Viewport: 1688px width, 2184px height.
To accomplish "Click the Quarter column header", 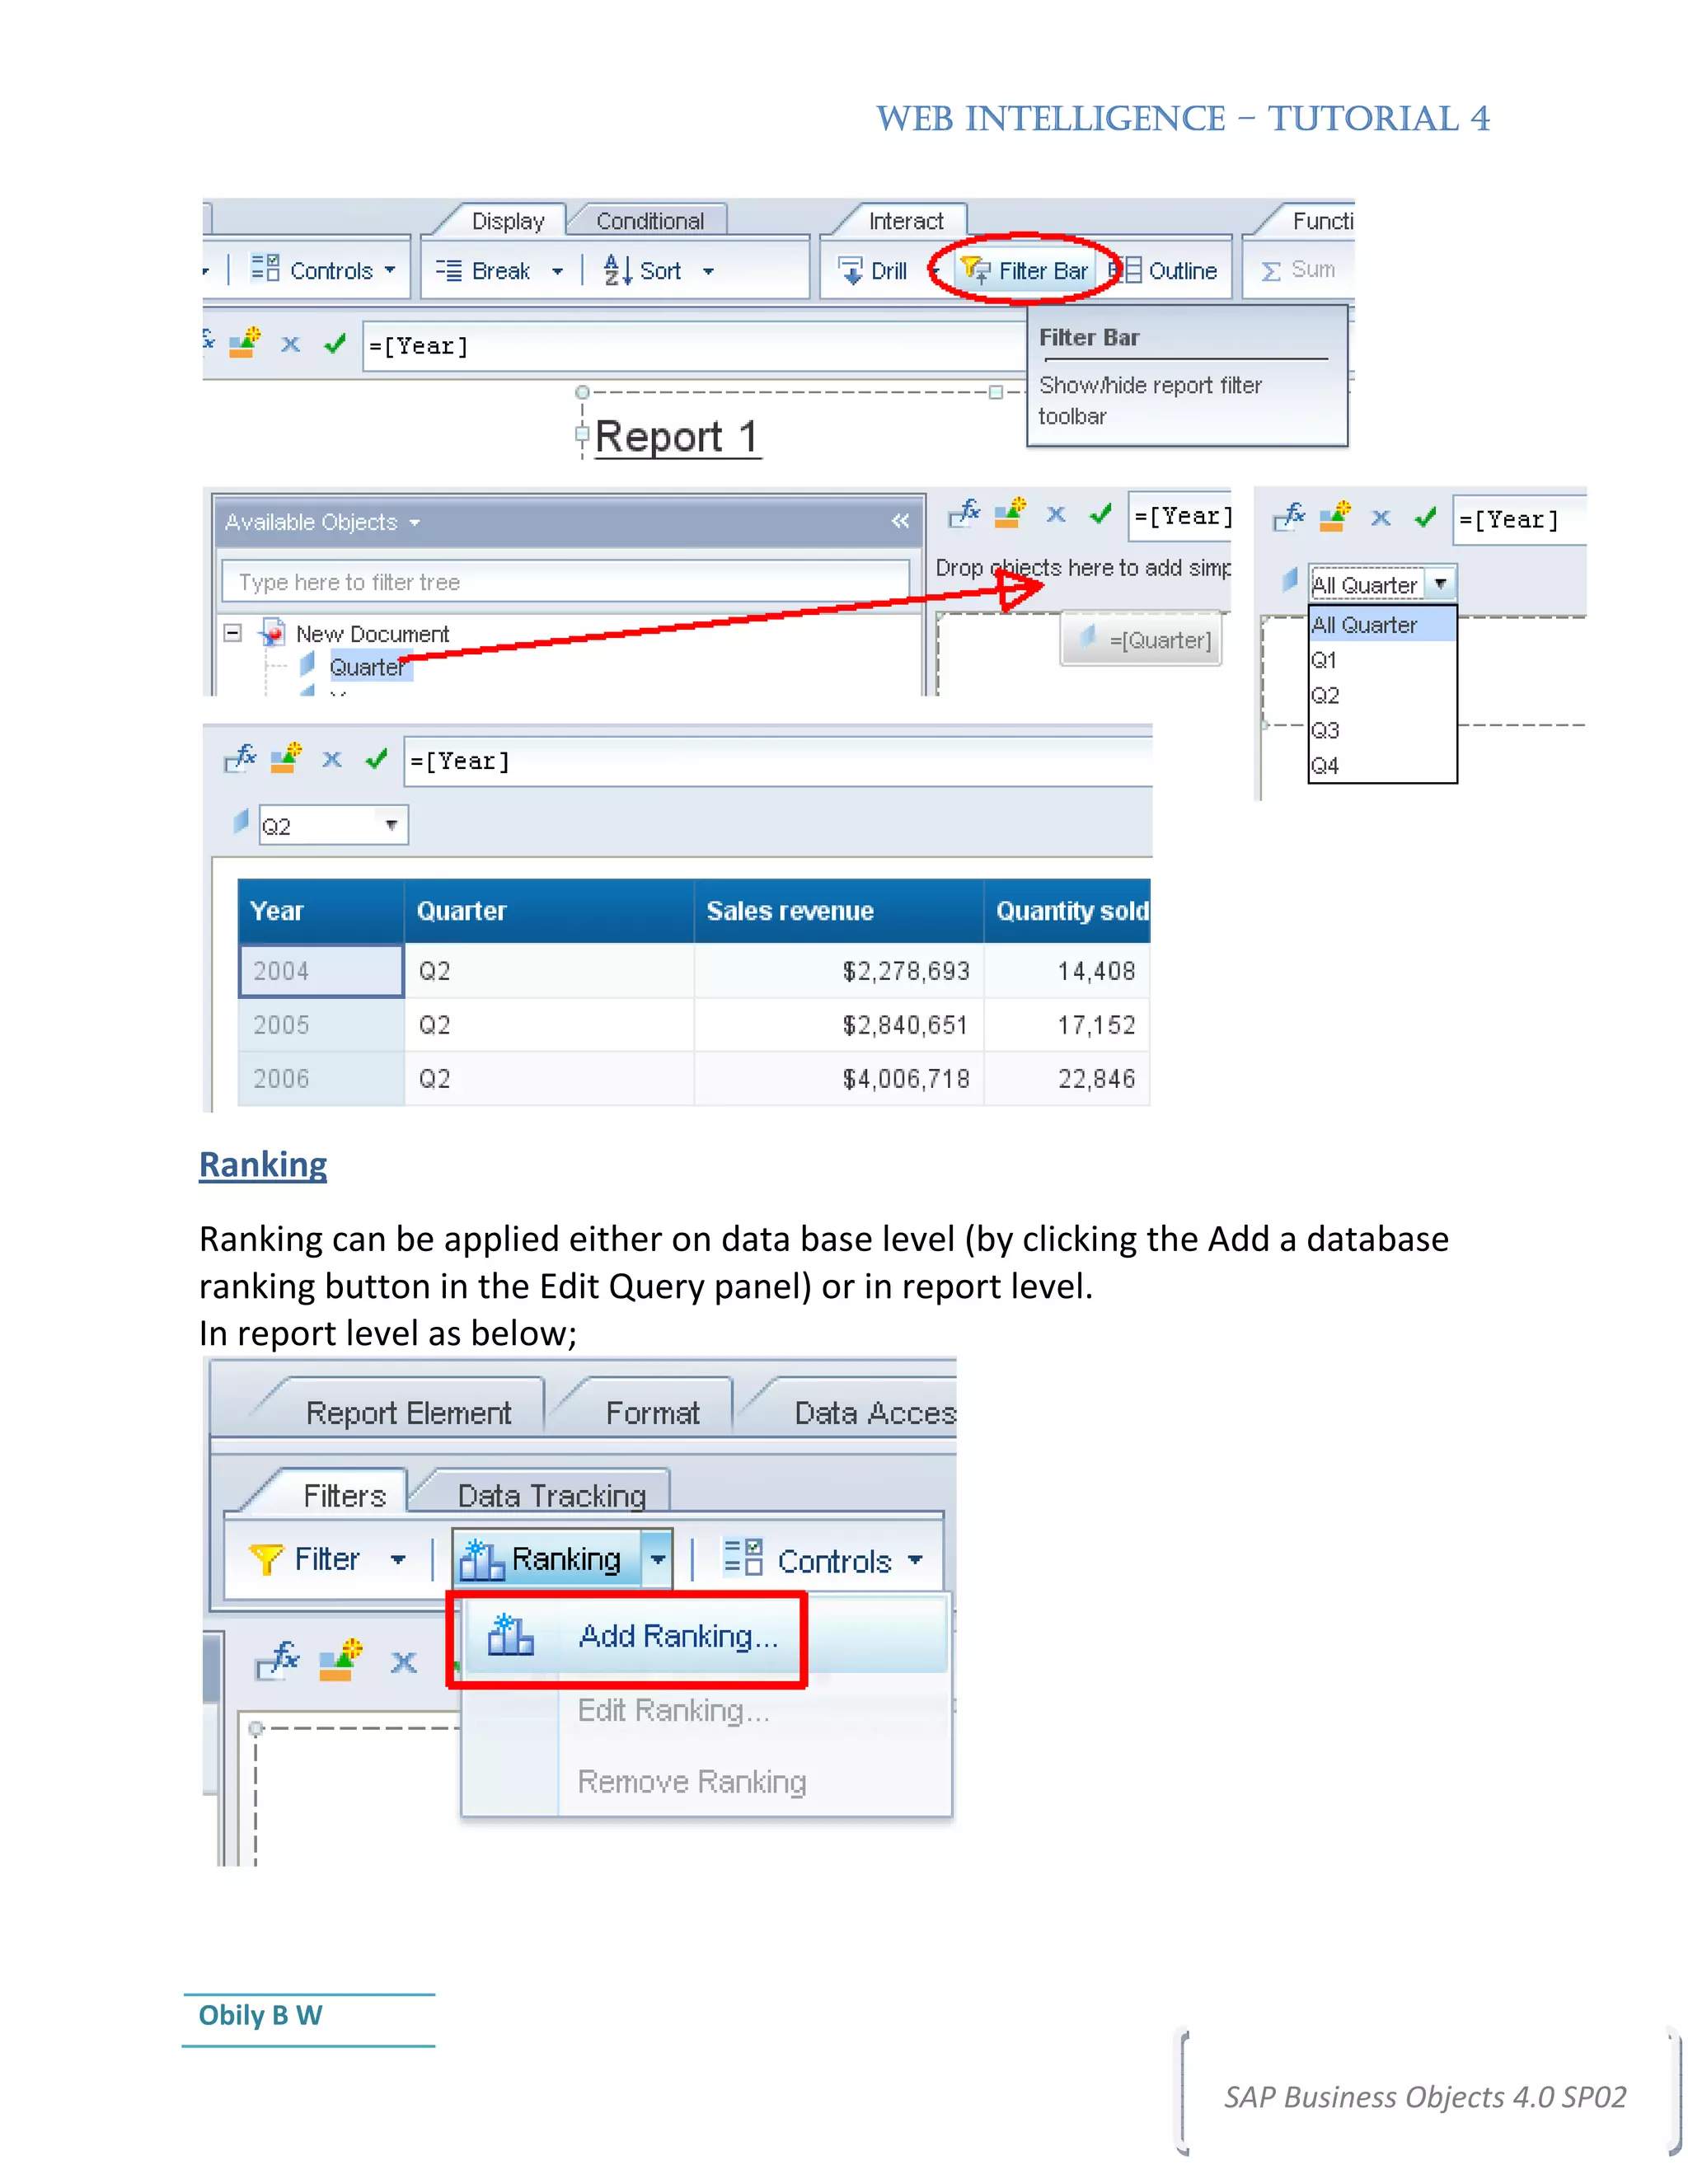I will (549, 911).
